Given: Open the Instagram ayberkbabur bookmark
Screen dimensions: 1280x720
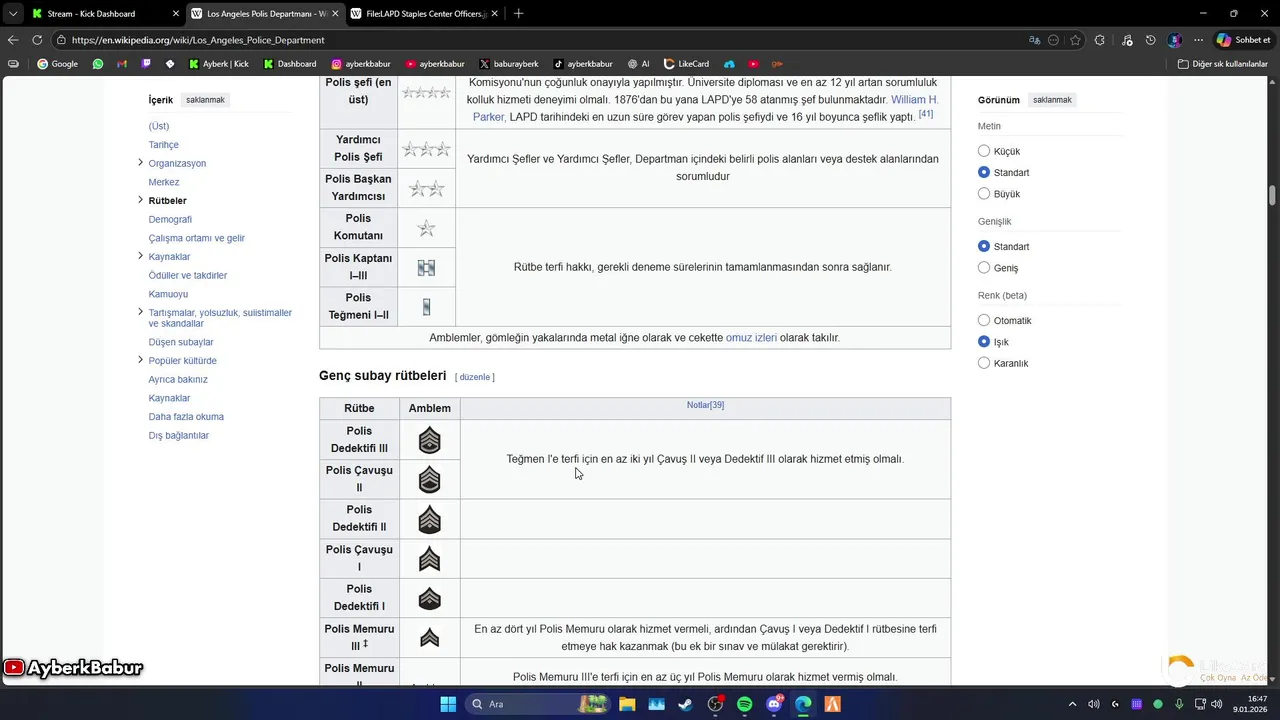Looking at the screenshot, I should (x=361, y=64).
